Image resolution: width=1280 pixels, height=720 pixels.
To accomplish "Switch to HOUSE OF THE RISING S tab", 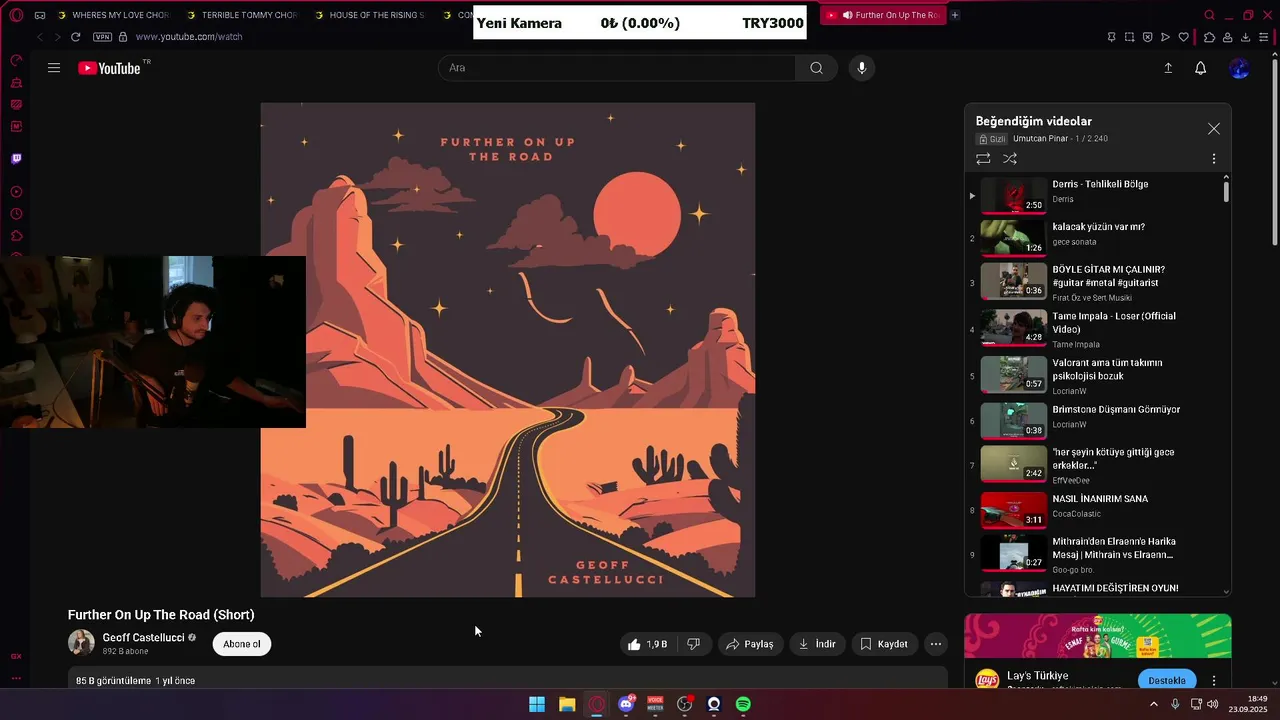I will coord(369,15).
